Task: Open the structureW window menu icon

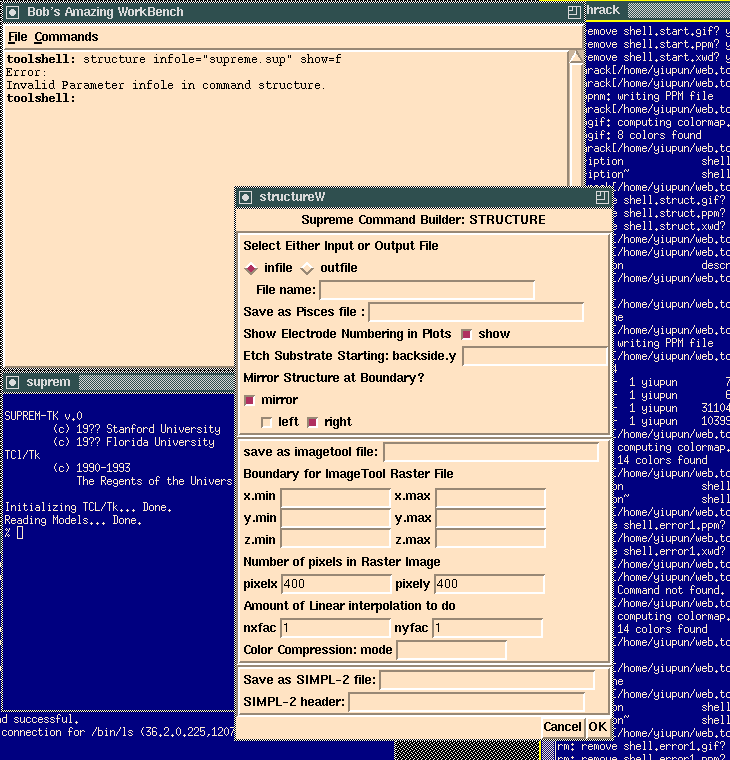Action: click(246, 197)
